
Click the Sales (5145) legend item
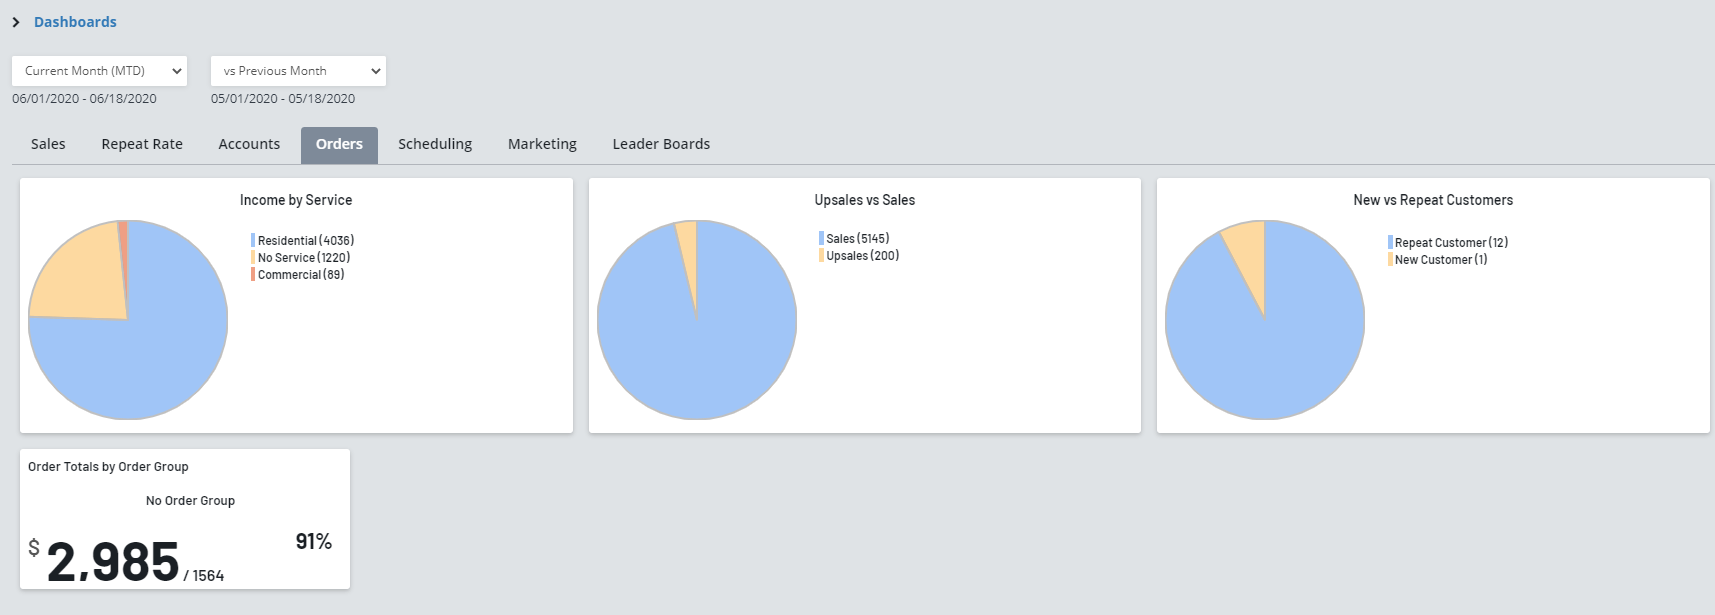[x=857, y=239]
